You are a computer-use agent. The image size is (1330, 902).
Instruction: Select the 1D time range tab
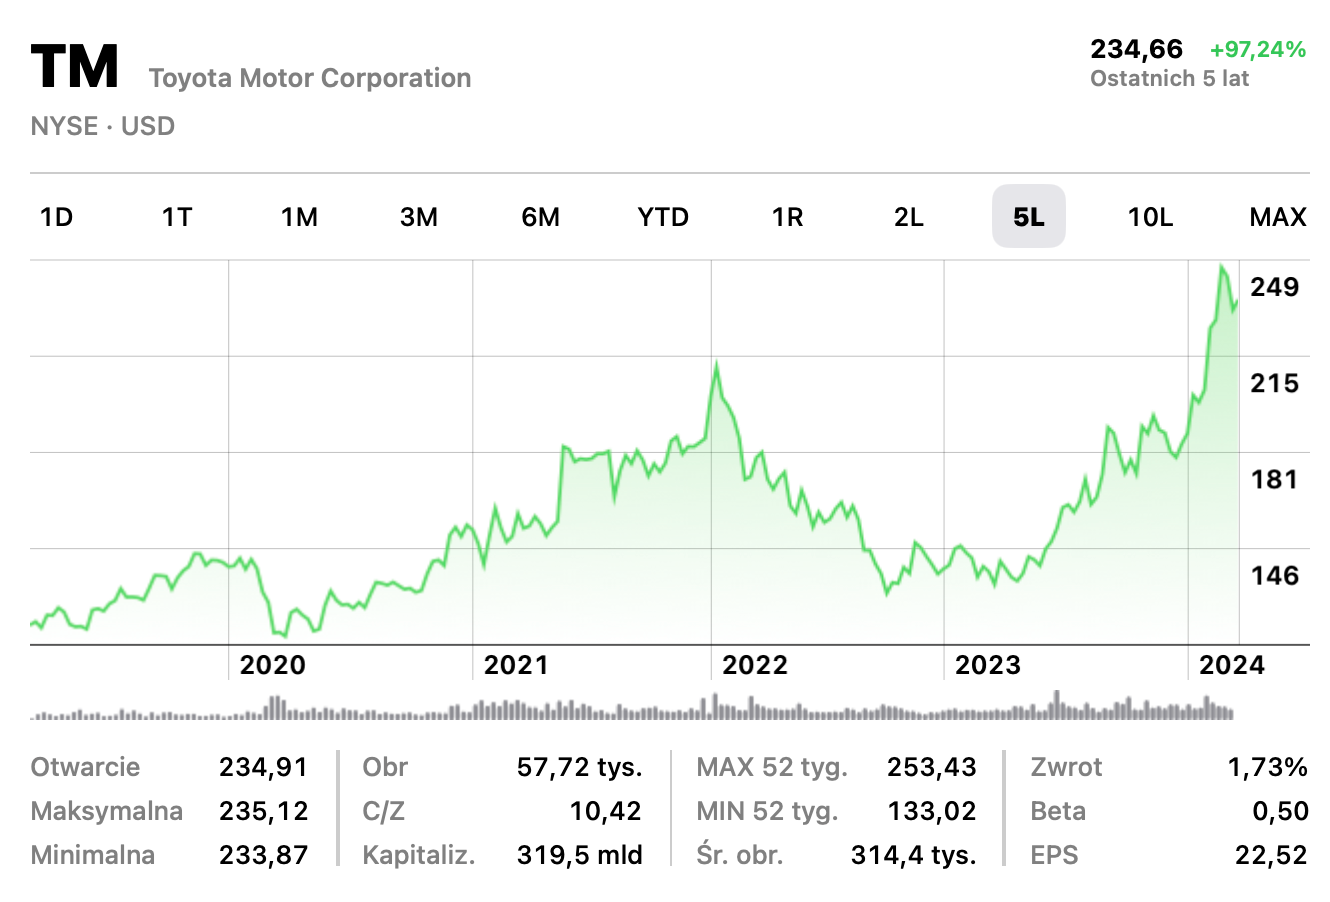(x=56, y=217)
